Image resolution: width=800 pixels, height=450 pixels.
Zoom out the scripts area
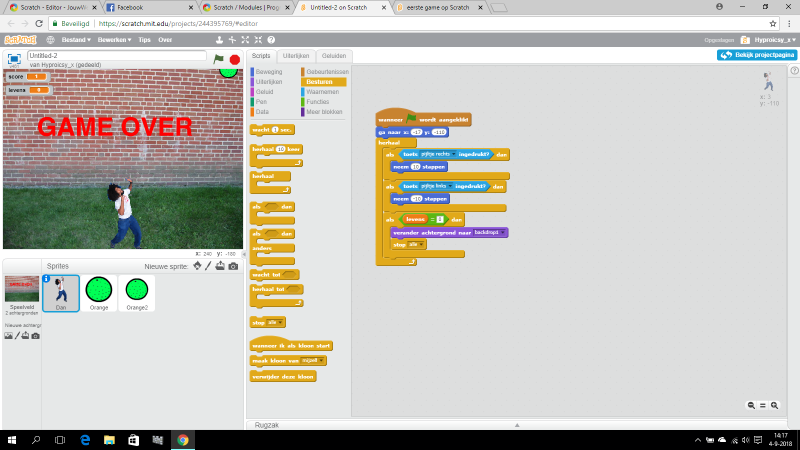point(751,405)
